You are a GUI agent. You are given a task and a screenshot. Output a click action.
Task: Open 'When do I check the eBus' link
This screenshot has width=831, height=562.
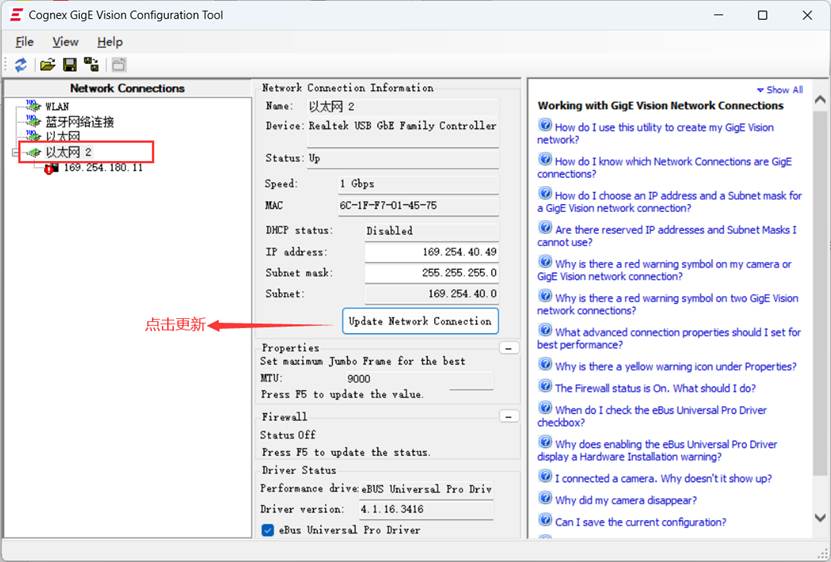click(652, 416)
